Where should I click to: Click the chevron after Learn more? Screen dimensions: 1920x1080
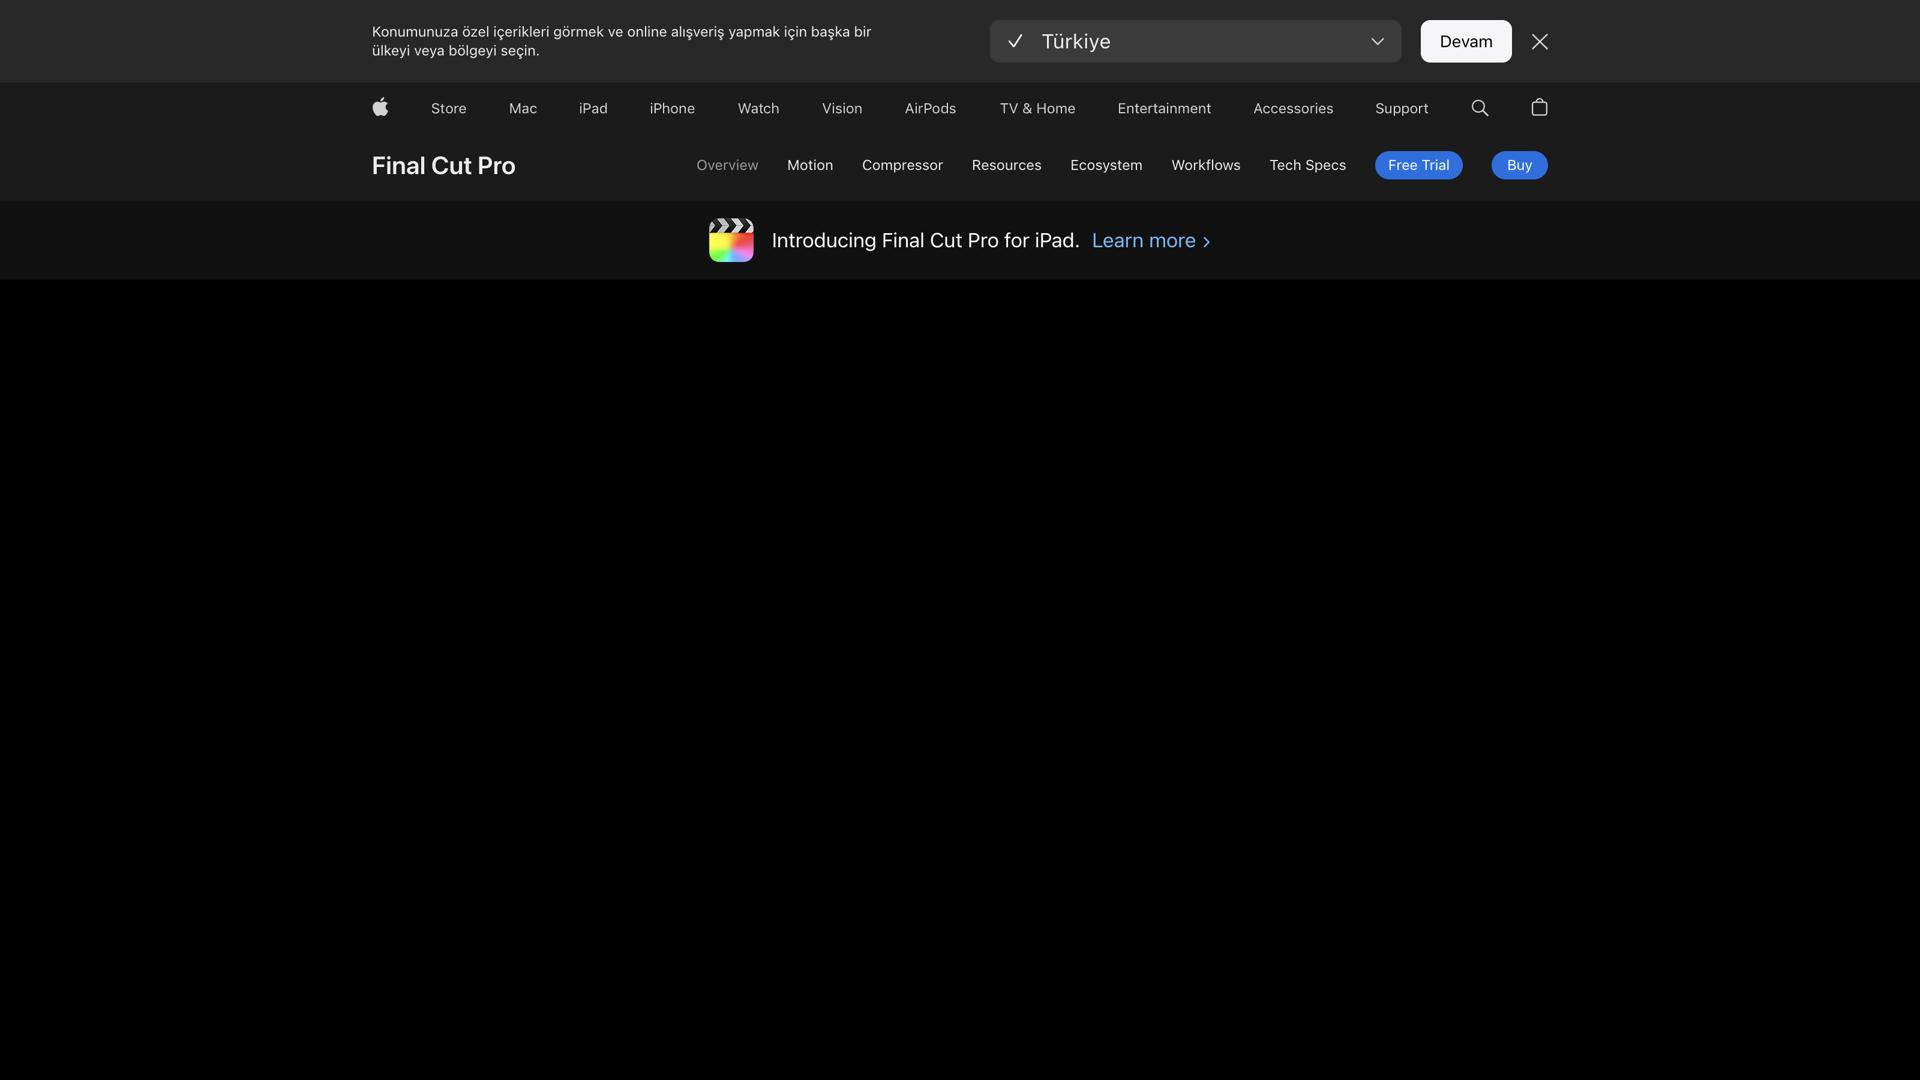(x=1206, y=241)
